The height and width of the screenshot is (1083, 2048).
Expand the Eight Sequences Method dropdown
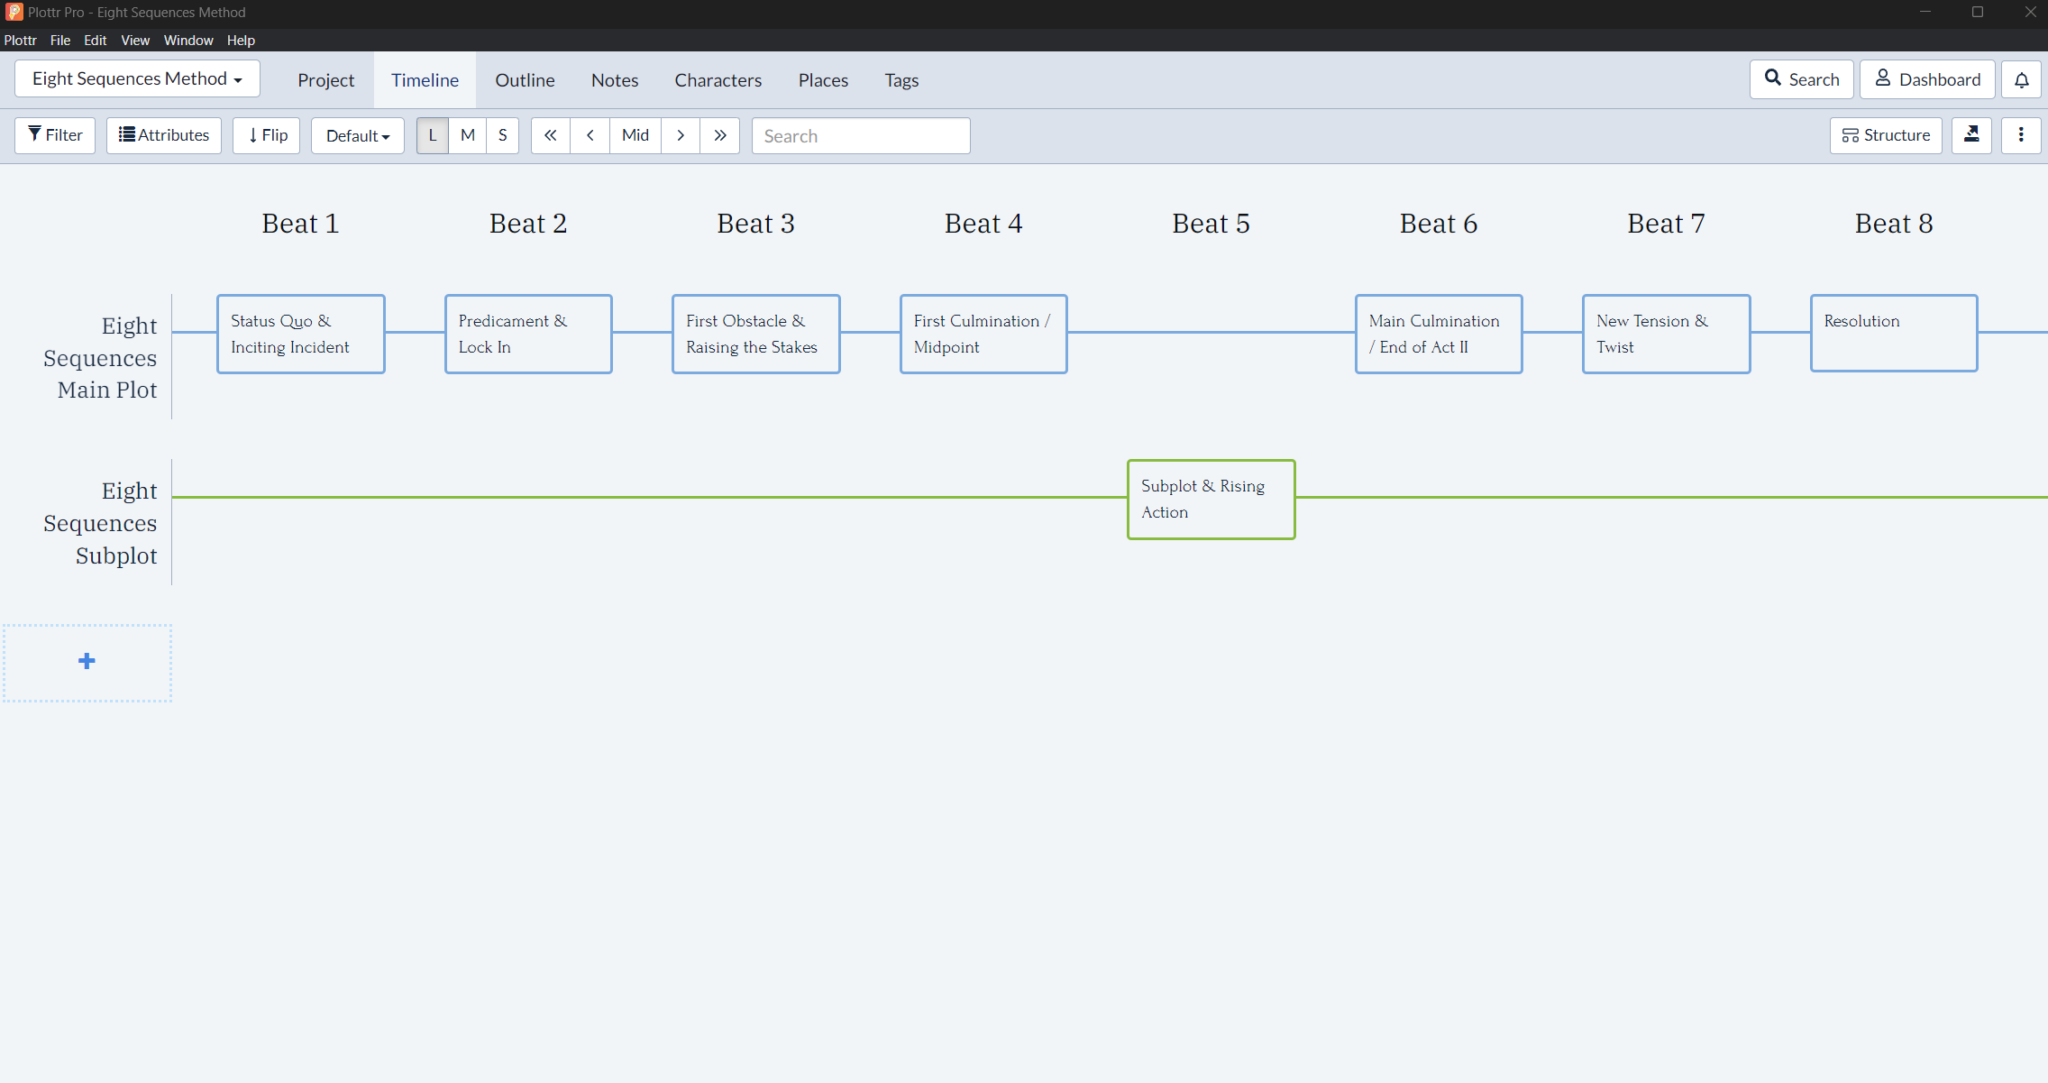[x=137, y=78]
